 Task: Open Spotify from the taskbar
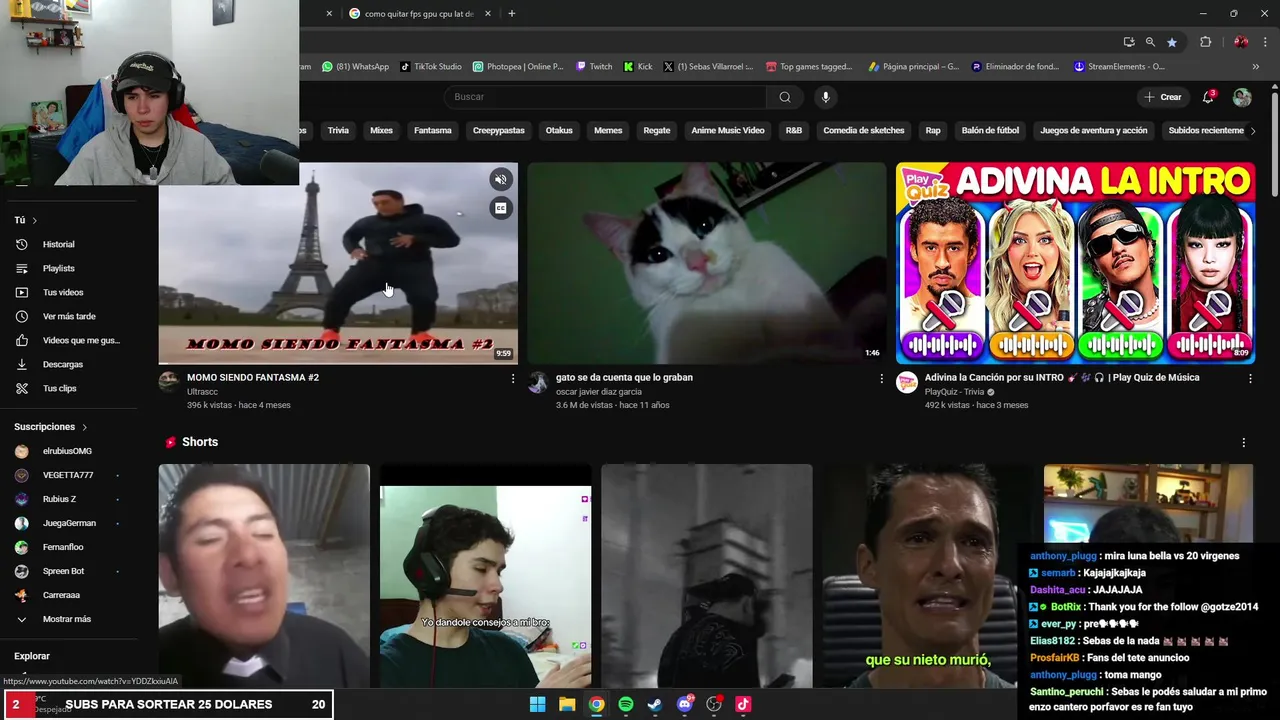pyautogui.click(x=625, y=704)
